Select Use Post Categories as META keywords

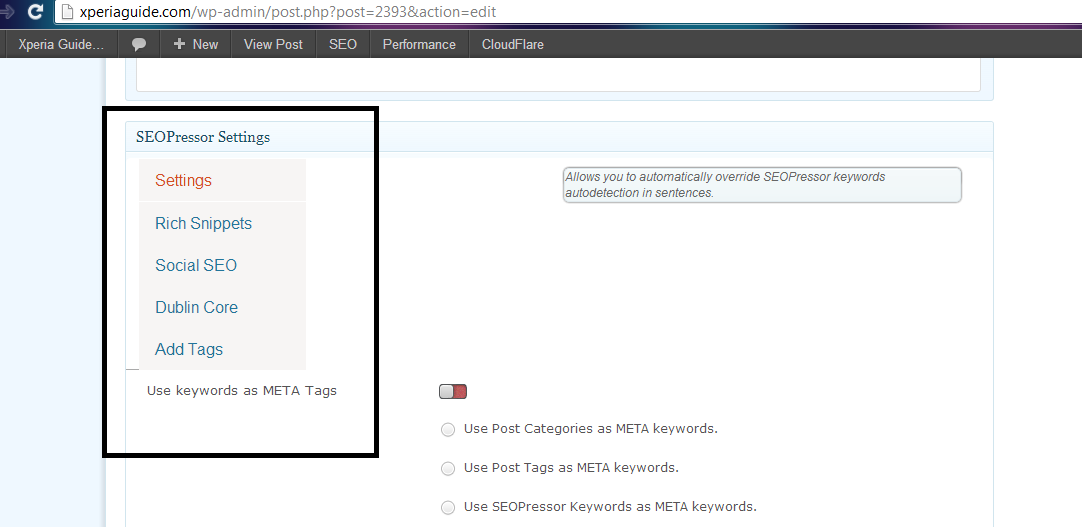tap(448, 430)
